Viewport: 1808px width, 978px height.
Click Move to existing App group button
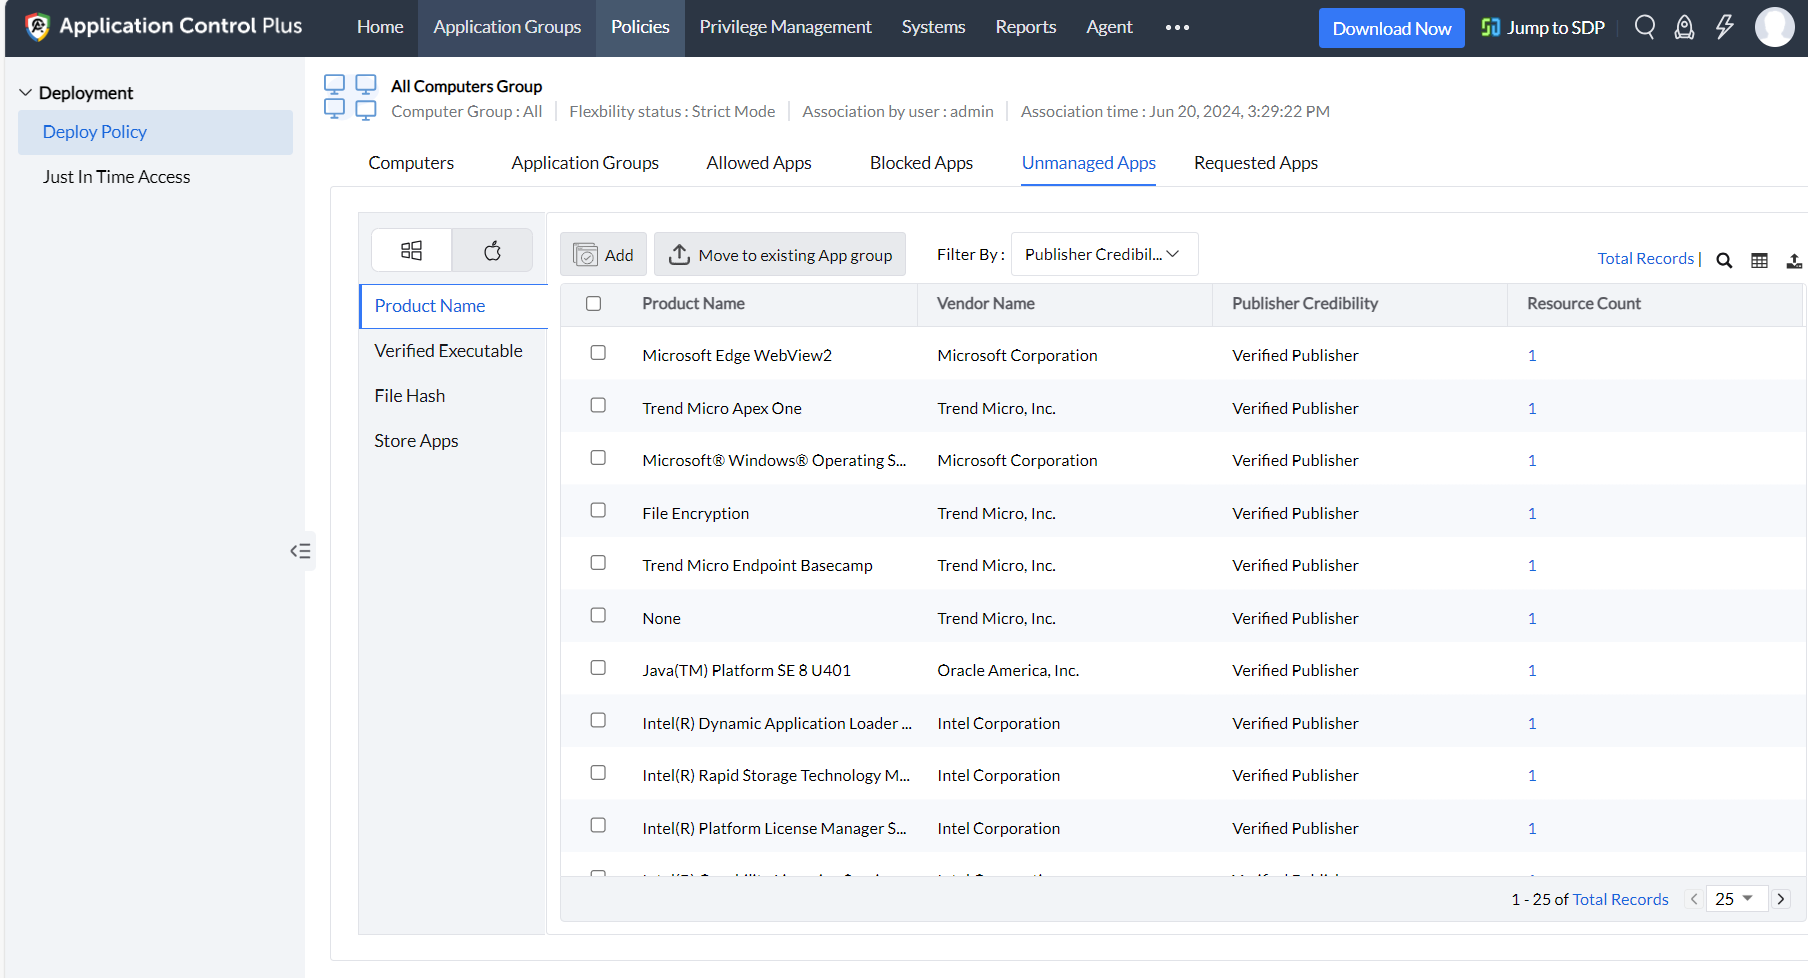point(780,255)
